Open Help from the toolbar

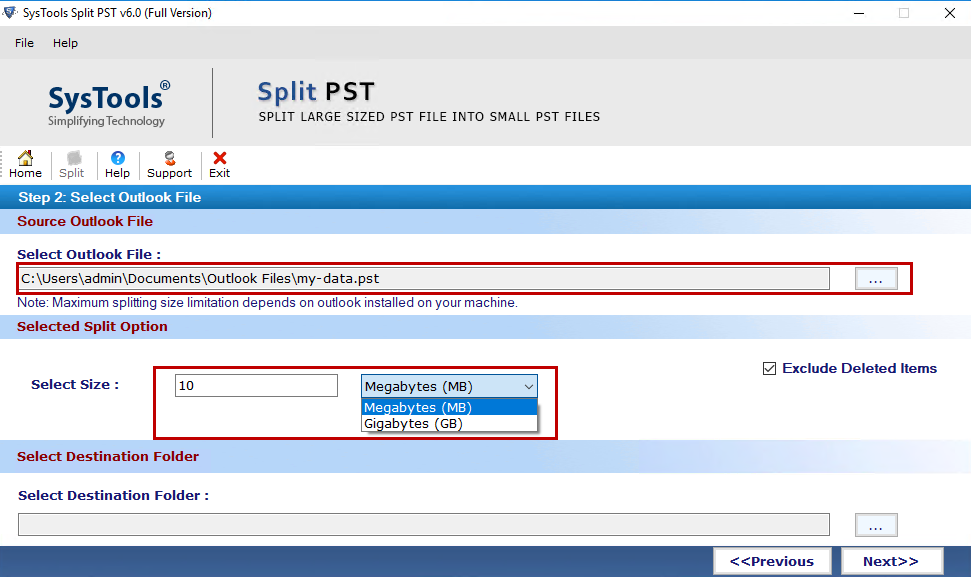point(117,165)
